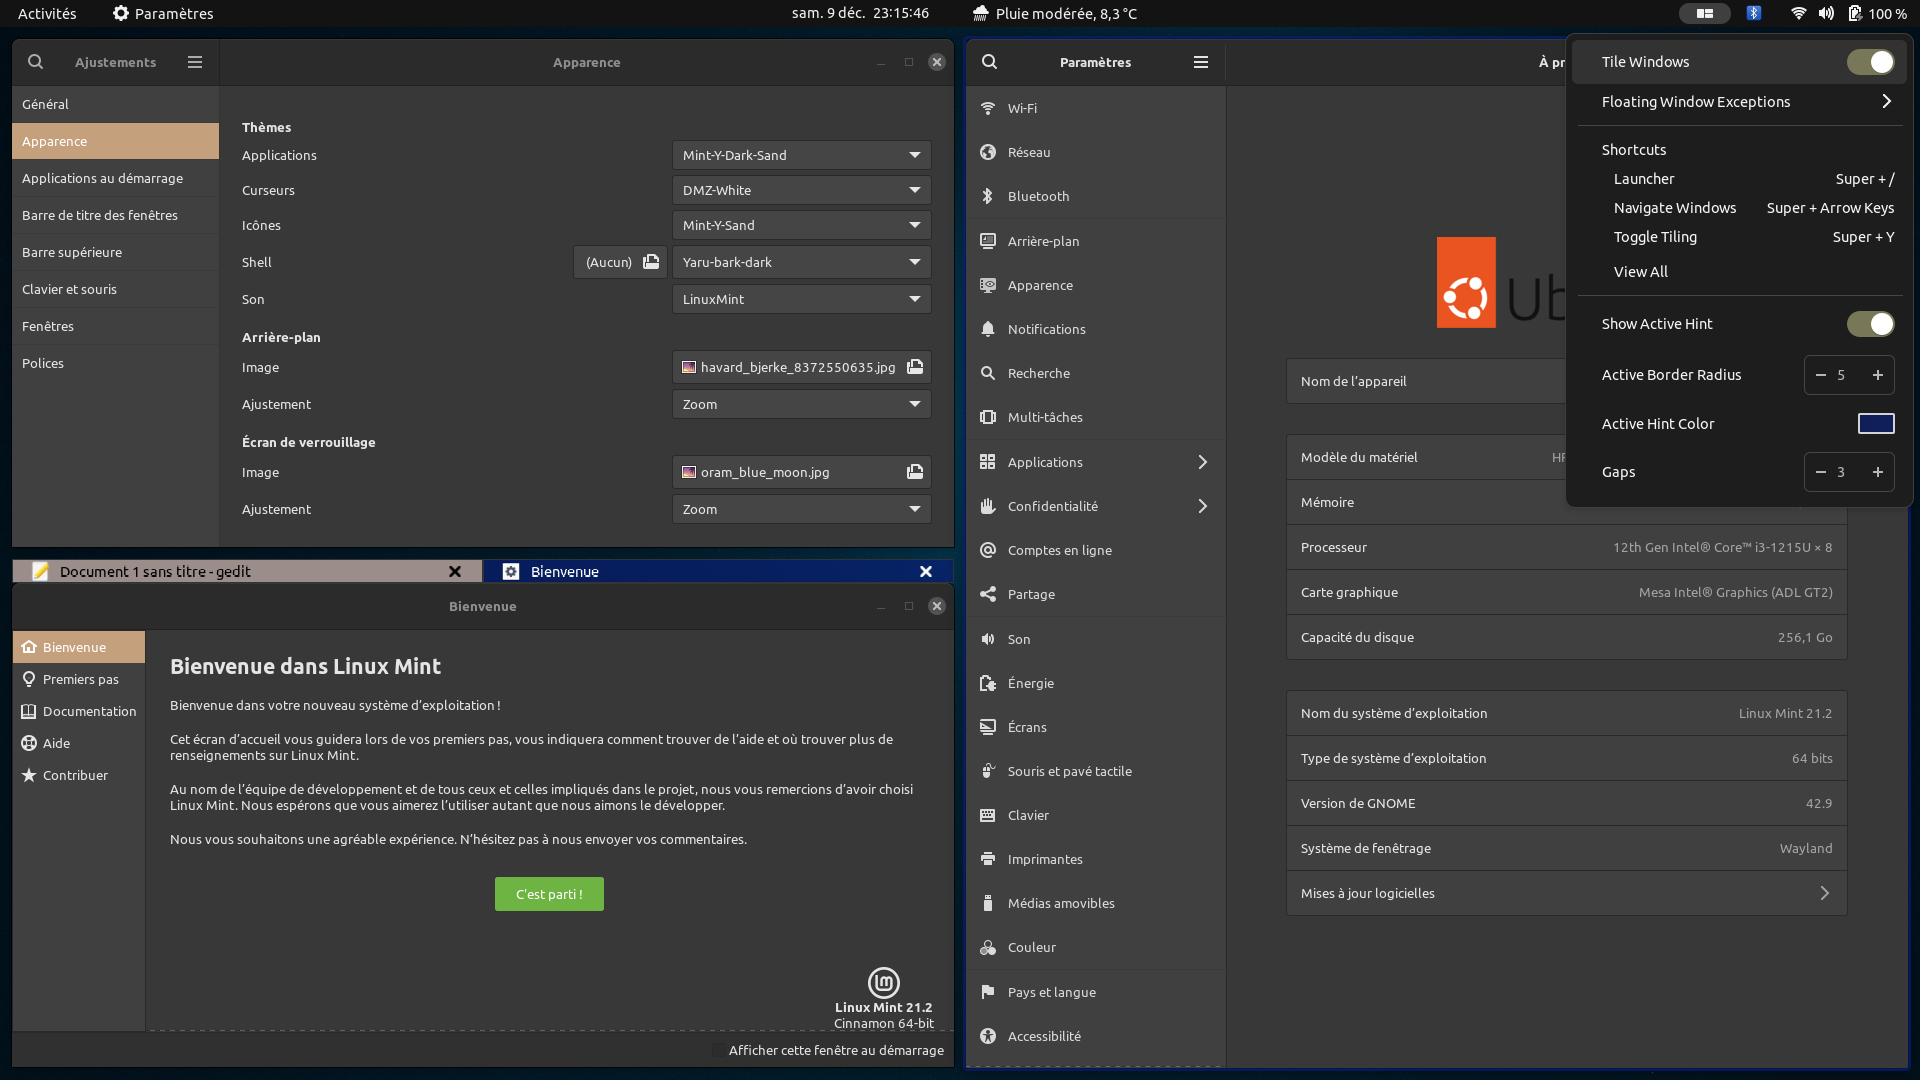This screenshot has width=1920, height=1080.
Task: Toggle the Tile Windows switch
Action: 1870,62
